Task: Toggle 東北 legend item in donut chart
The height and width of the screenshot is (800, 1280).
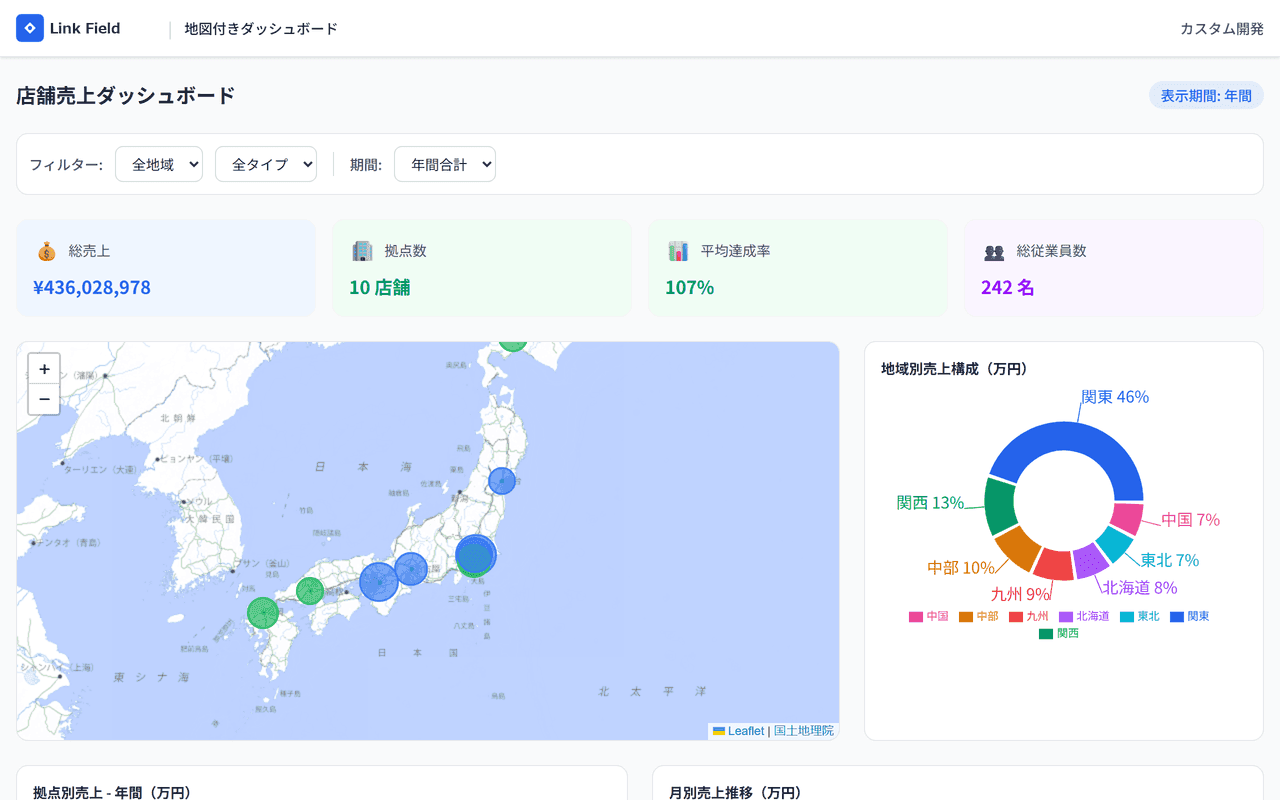Action: (x=1140, y=616)
